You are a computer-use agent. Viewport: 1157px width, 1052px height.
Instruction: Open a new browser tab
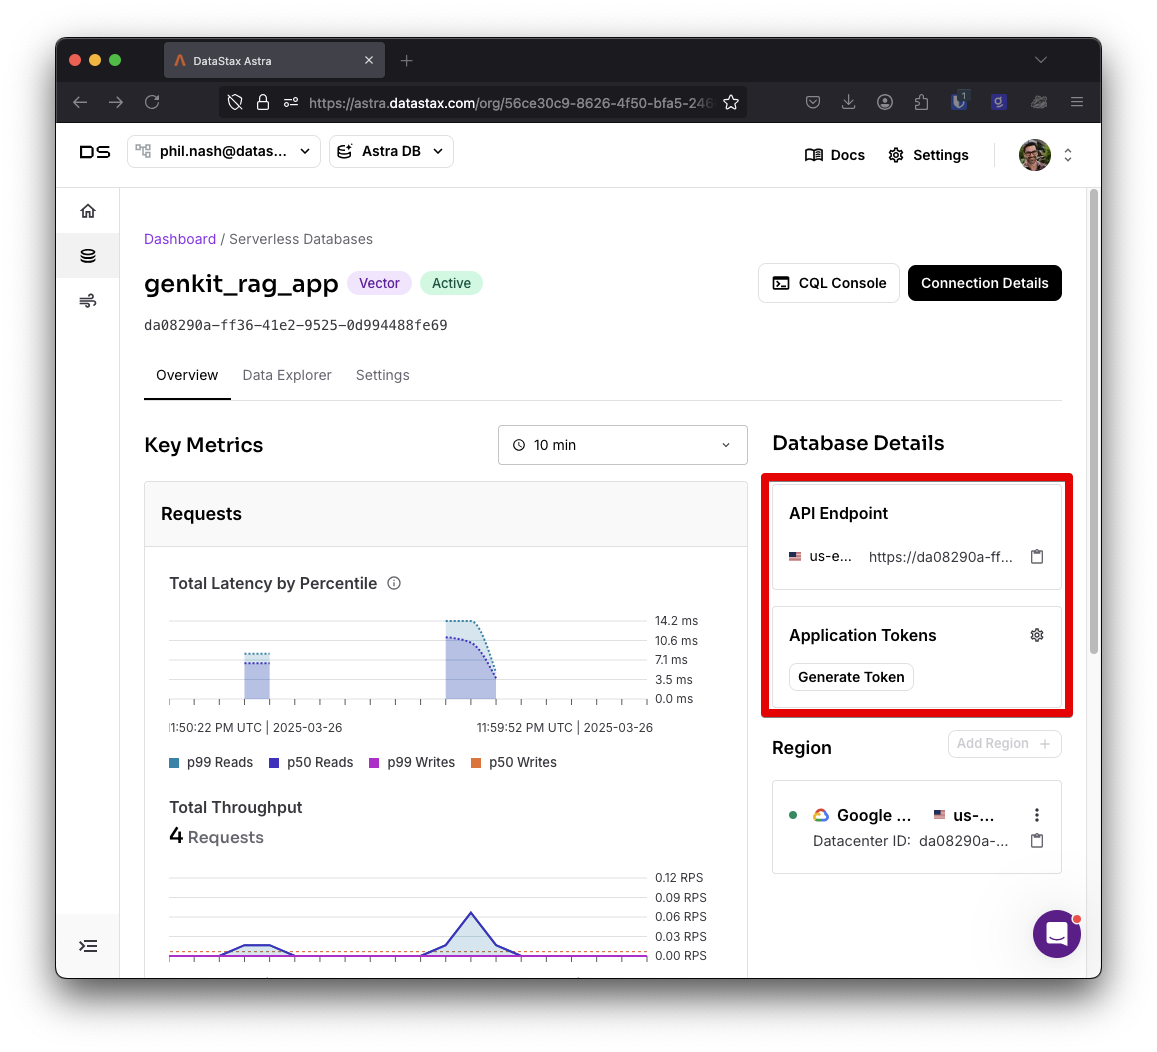tap(407, 60)
